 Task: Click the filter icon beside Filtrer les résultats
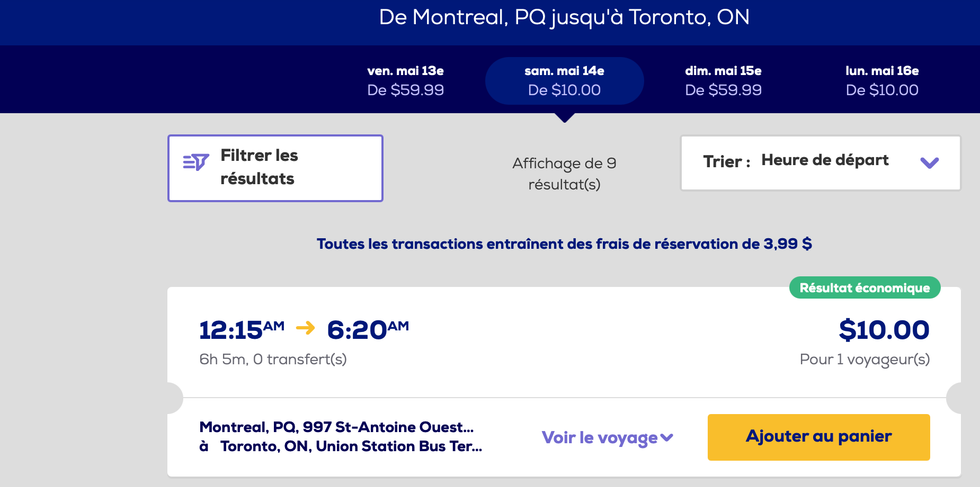[x=196, y=162]
